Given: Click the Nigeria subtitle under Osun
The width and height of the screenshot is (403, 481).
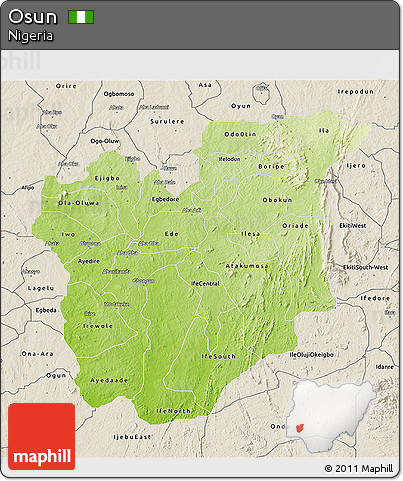Looking at the screenshot, I should [x=30, y=36].
